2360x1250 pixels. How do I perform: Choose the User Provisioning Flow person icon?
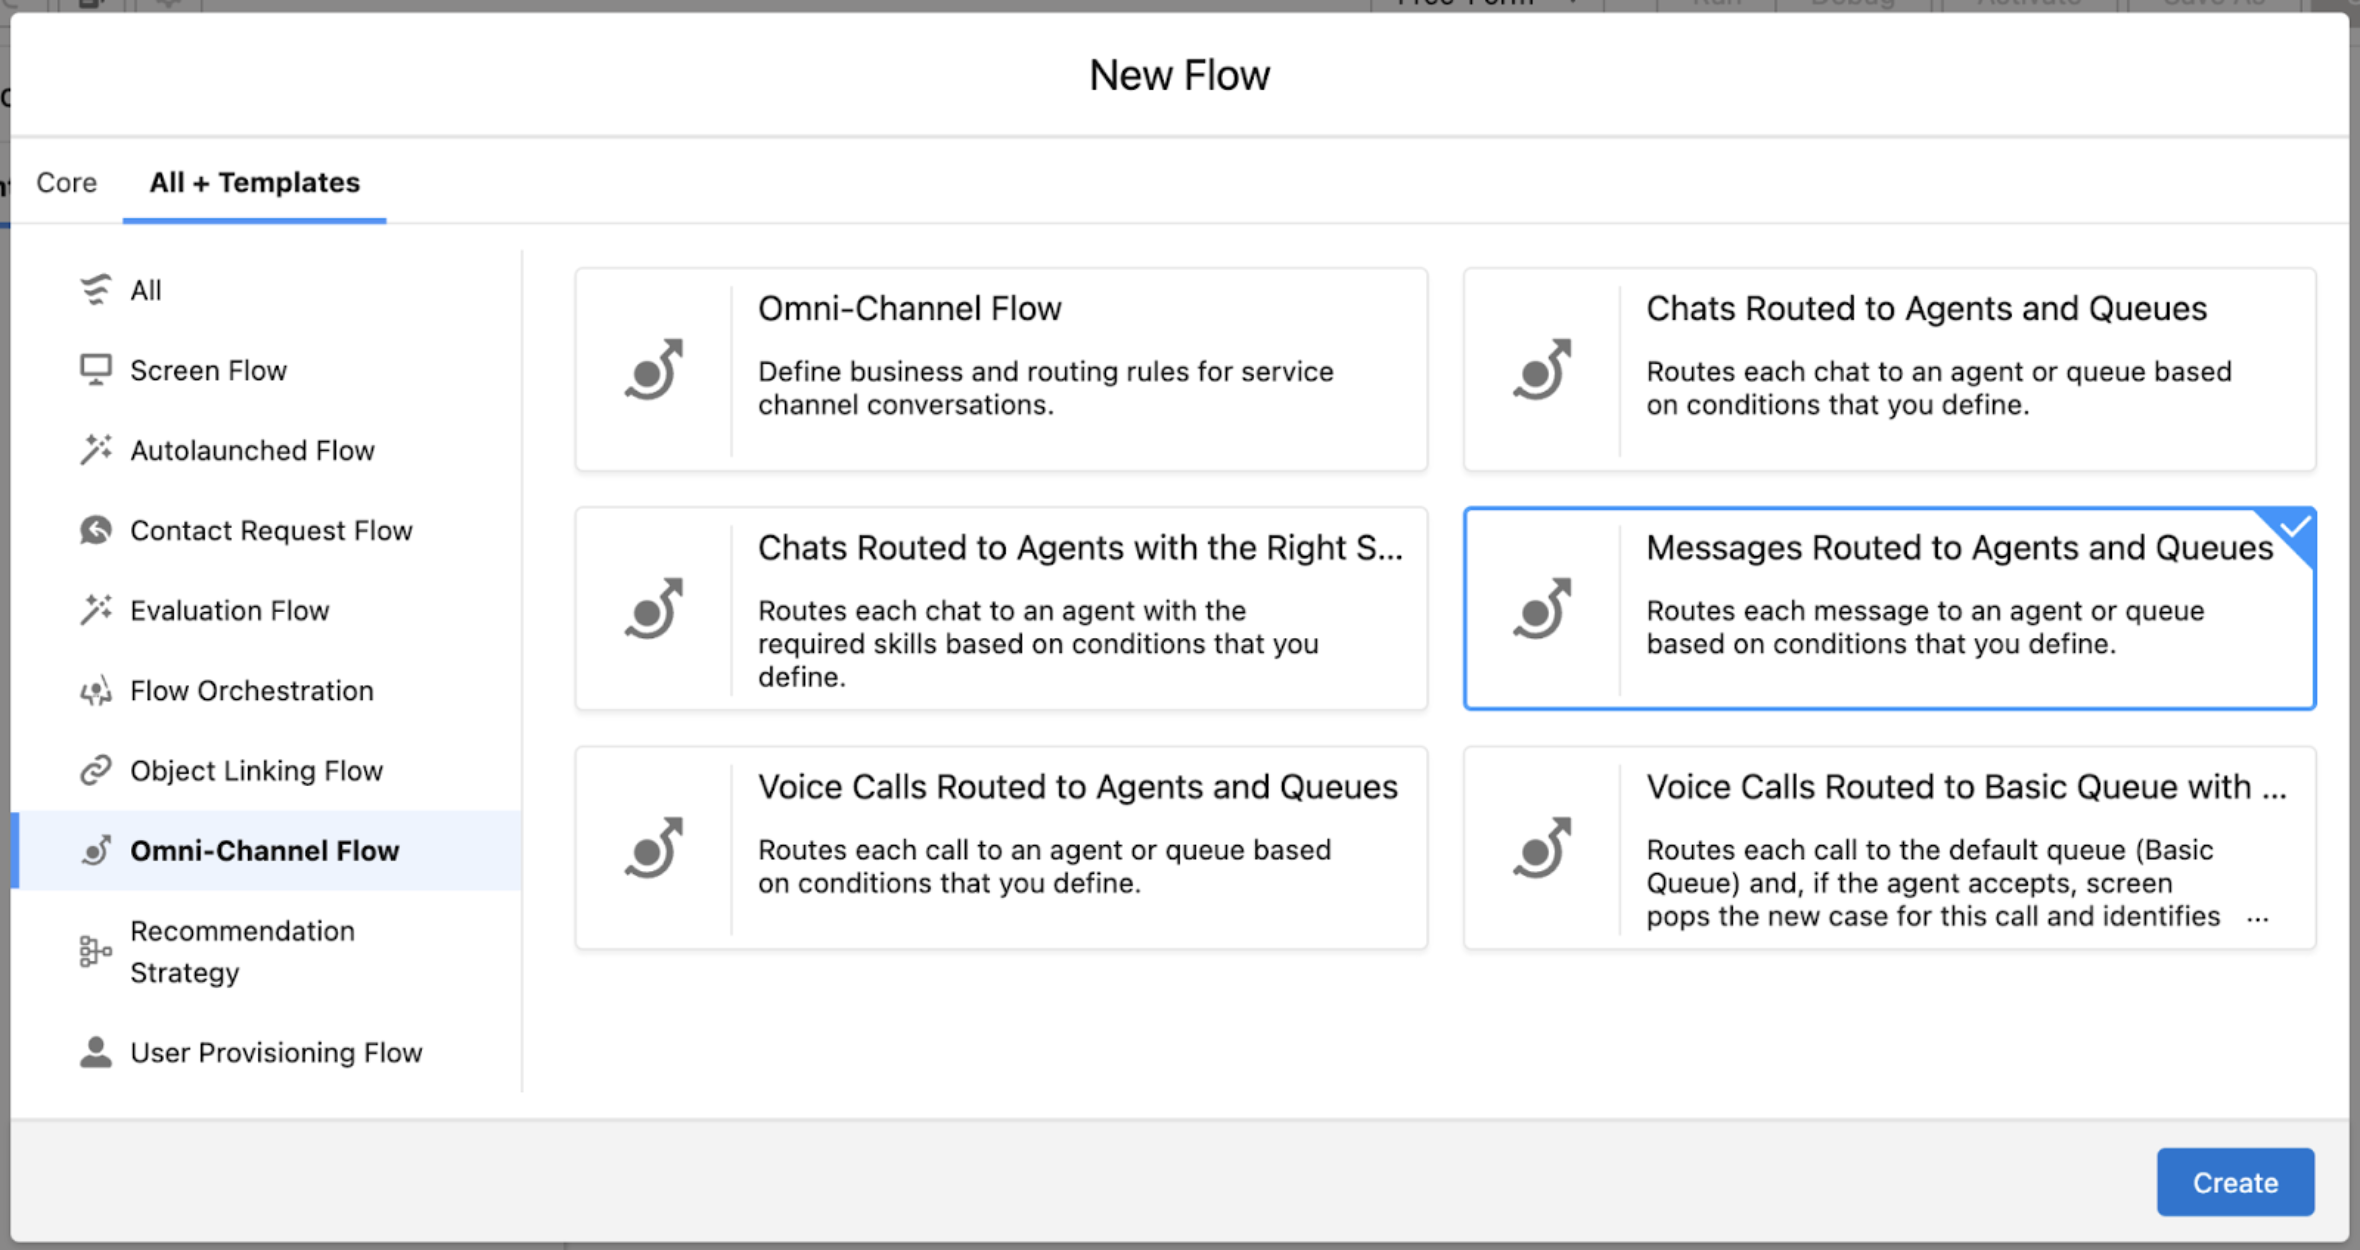[95, 1052]
